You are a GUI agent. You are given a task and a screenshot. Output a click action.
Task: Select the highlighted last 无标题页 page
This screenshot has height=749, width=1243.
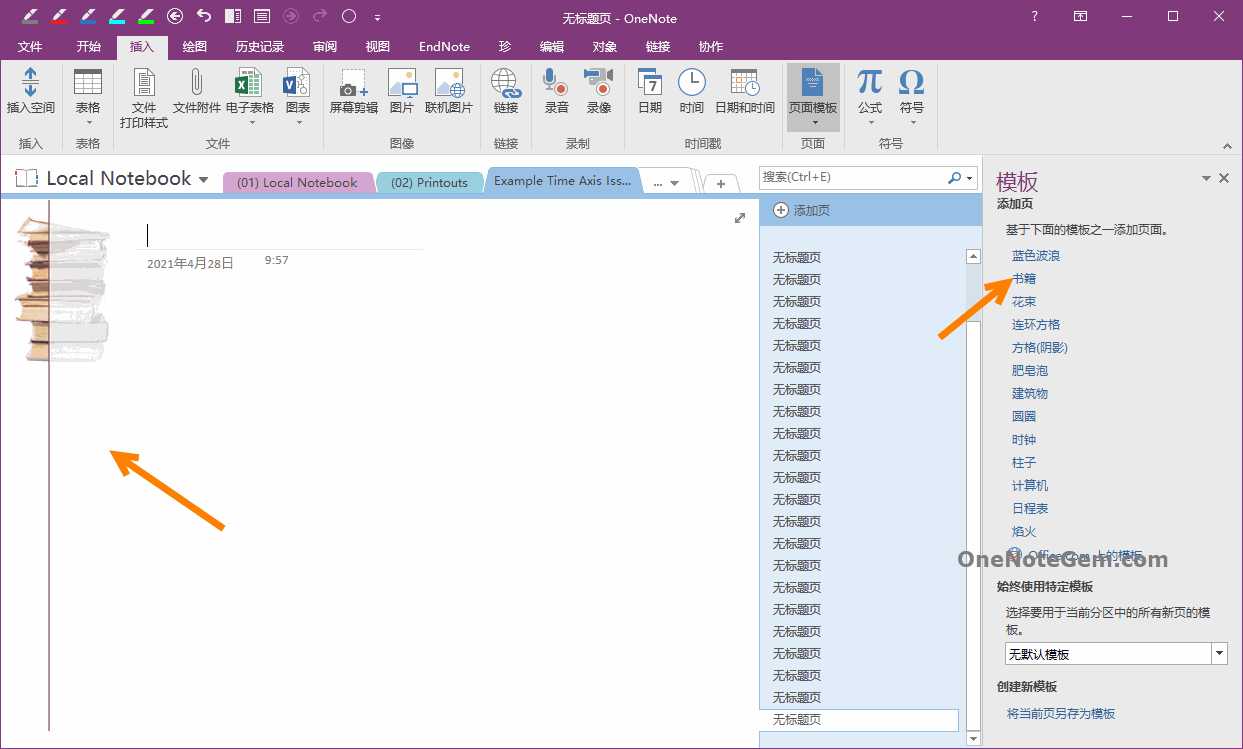tap(858, 720)
